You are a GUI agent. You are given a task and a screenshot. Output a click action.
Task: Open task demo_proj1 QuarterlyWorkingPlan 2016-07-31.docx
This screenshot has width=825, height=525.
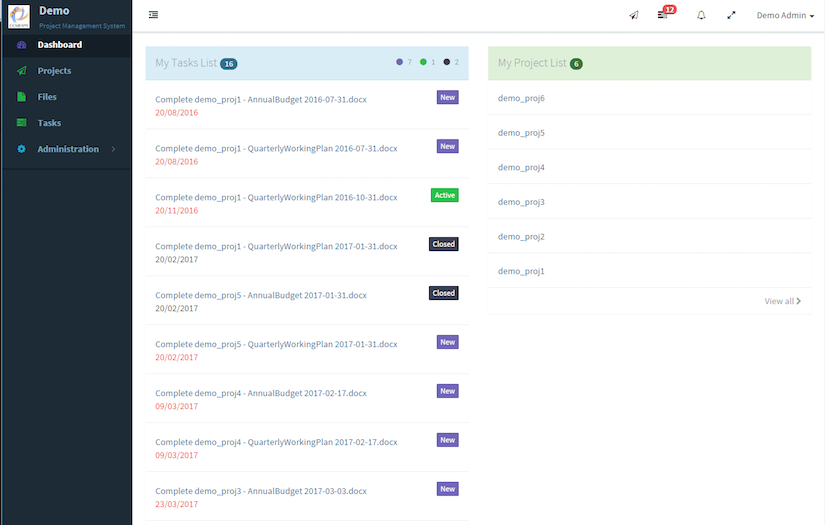[x=276, y=148]
